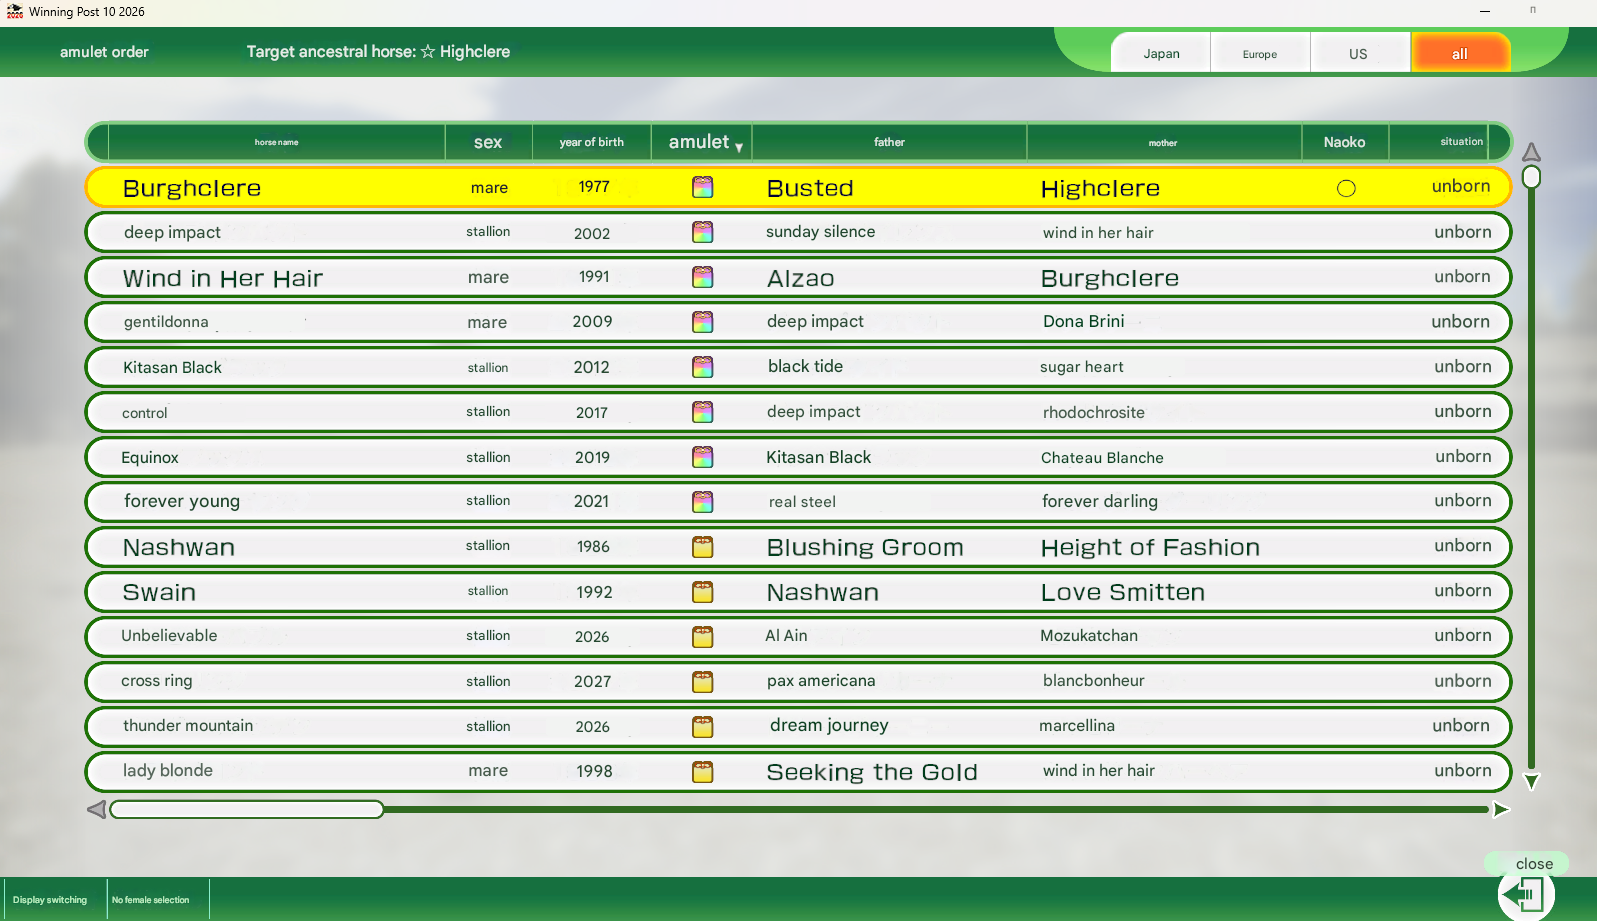1597x921 pixels.
Task: Toggle the Naoko circle mark for Burghclere
Action: (1346, 188)
